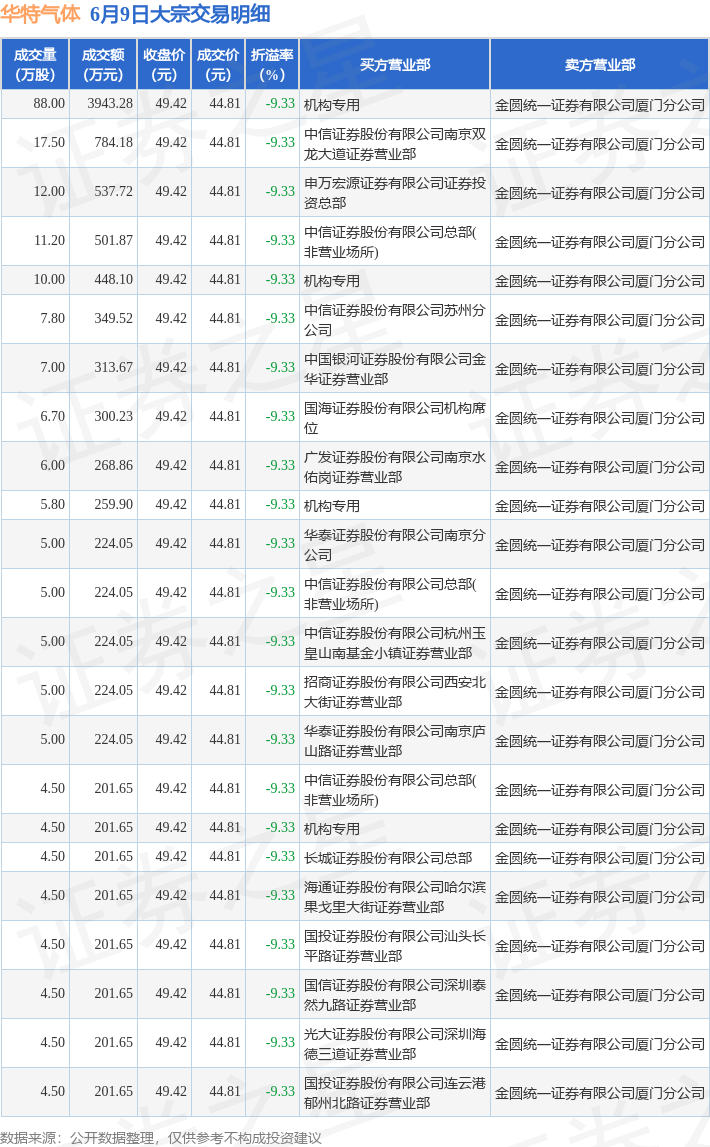Image resolution: width=710 pixels, height=1147 pixels.
Task: Select buyer 中国银河证券金华证券营业部
Action: click(x=395, y=369)
